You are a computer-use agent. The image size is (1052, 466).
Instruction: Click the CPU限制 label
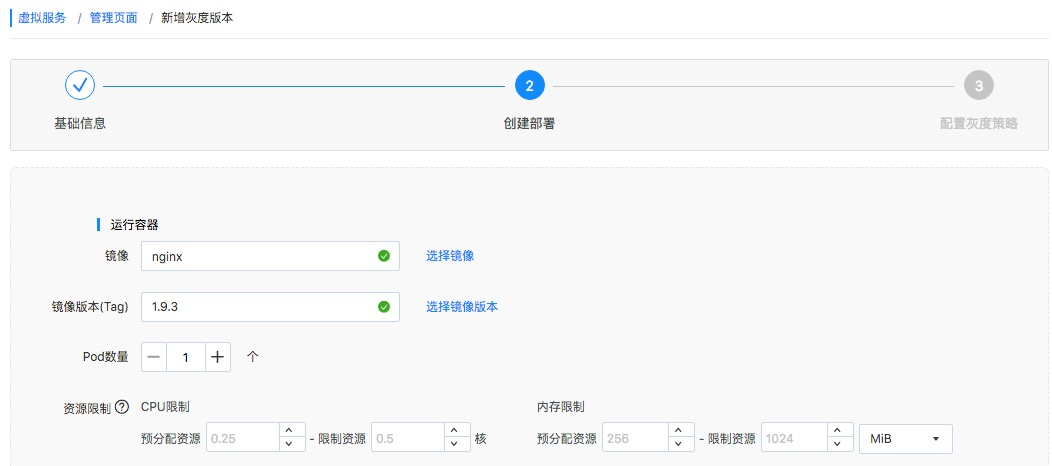pyautogui.click(x=165, y=406)
